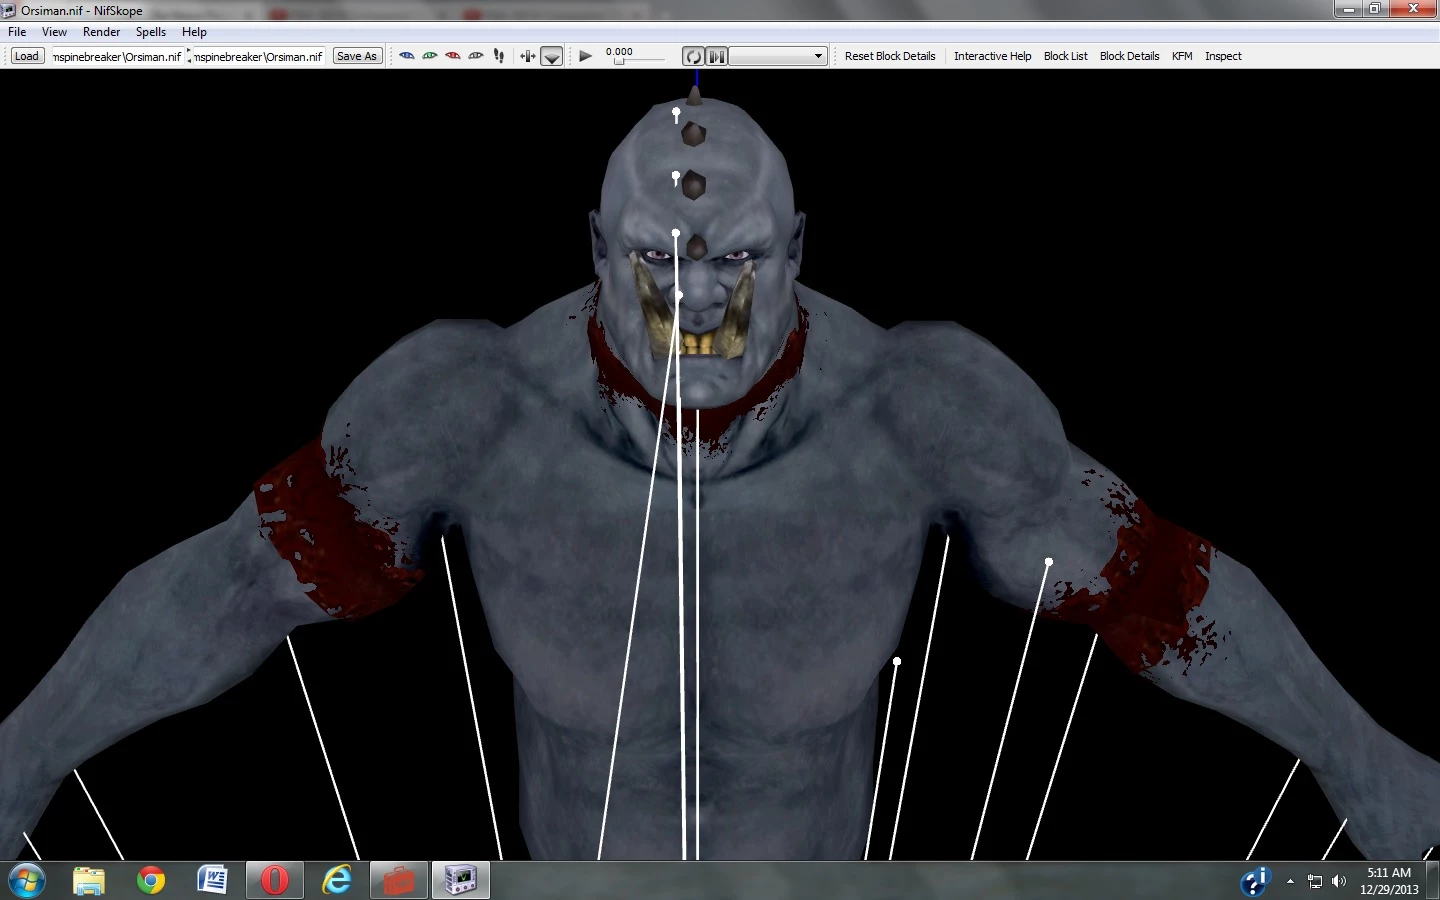Open the Spells menu

tap(151, 32)
